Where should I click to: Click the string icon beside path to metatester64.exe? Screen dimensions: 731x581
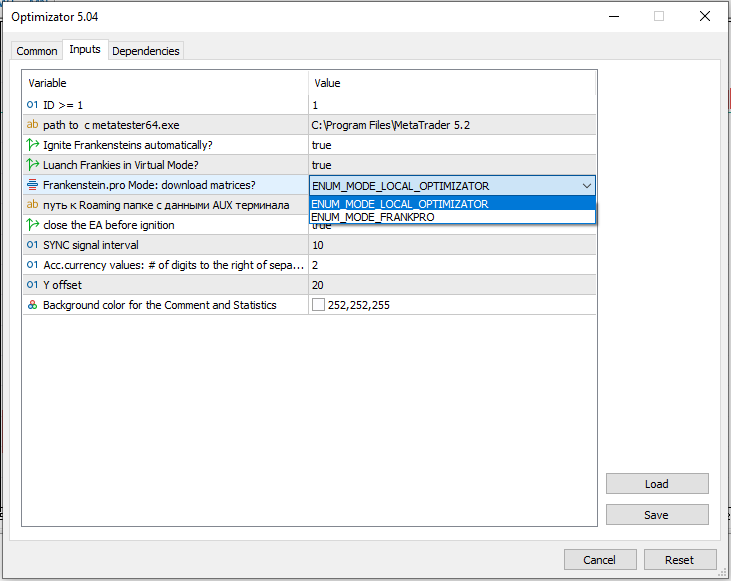tap(32, 125)
